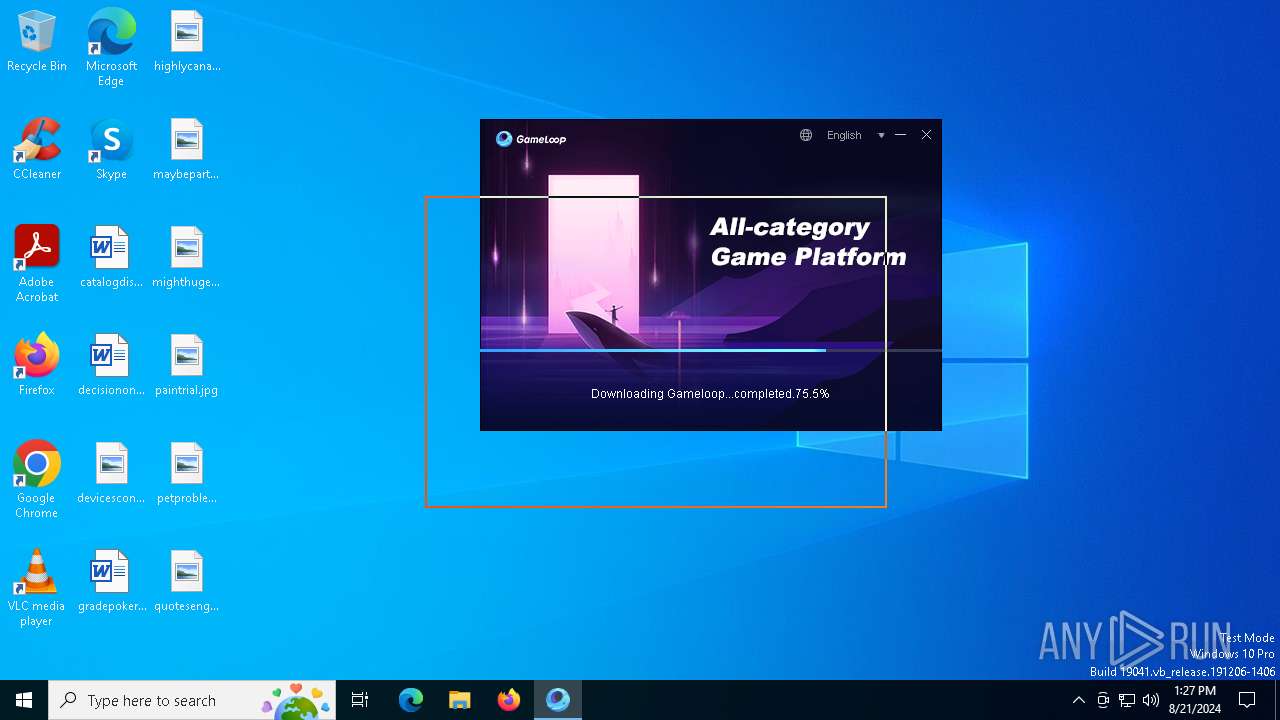Open the network tray icon
Image resolution: width=1280 pixels, height=720 pixels.
(x=1127, y=700)
